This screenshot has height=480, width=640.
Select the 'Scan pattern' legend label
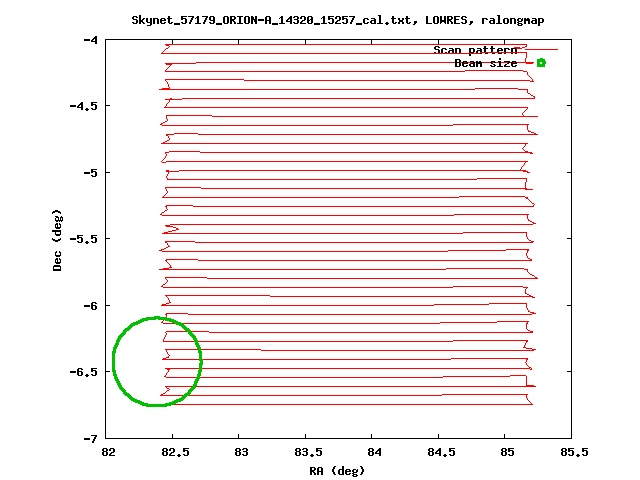point(476,50)
